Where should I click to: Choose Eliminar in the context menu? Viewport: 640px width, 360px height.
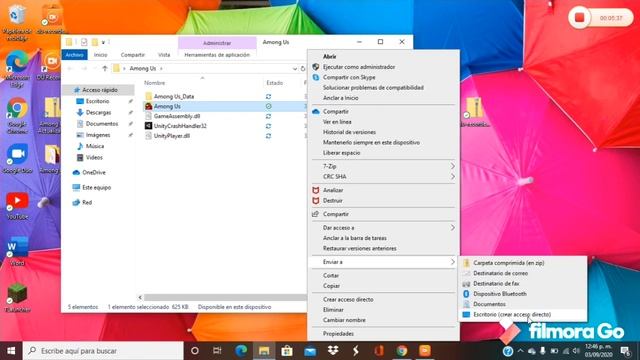[x=333, y=310]
